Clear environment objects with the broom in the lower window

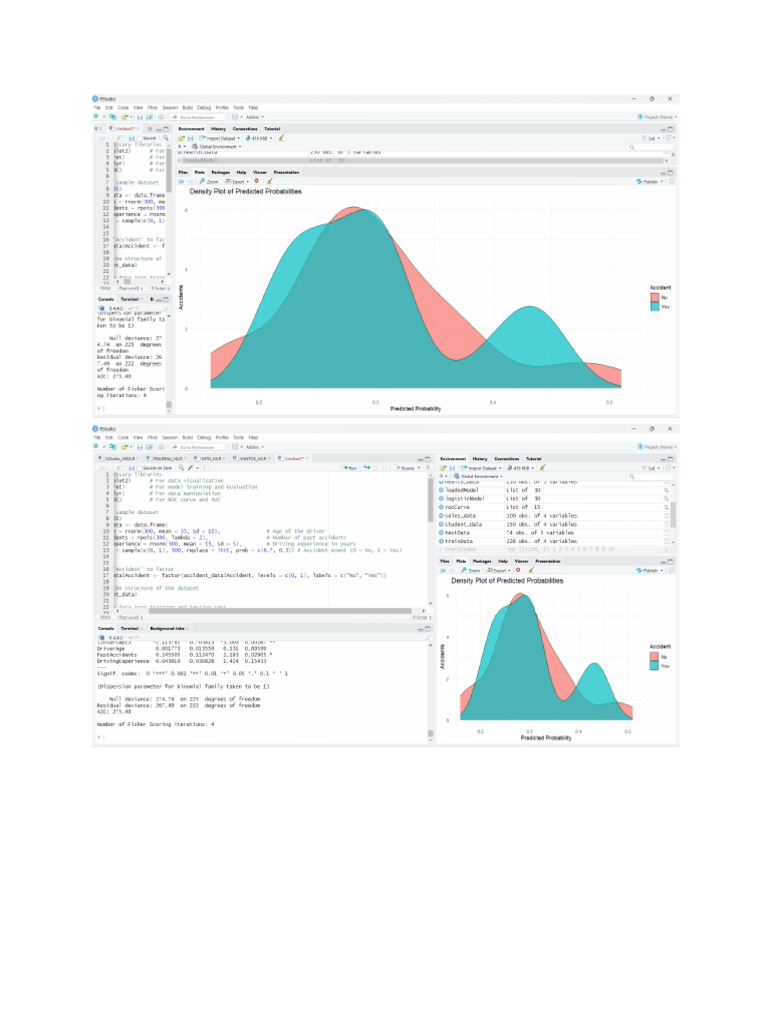(x=543, y=468)
